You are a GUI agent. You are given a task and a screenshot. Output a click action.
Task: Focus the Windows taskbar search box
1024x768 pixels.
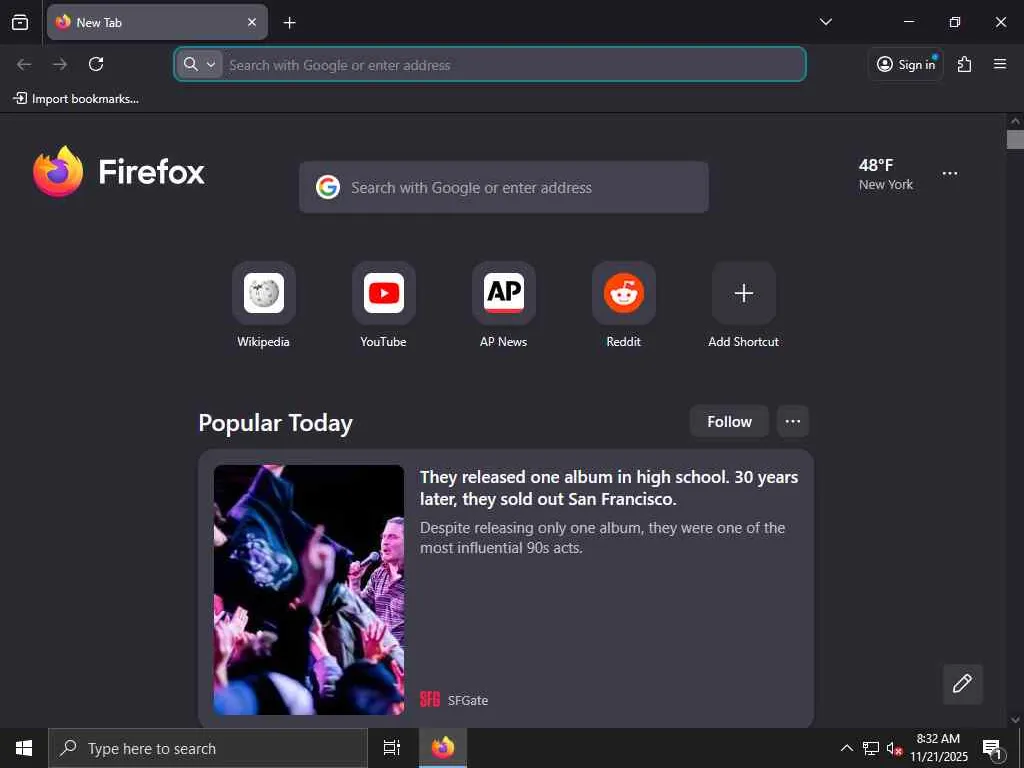[208, 748]
